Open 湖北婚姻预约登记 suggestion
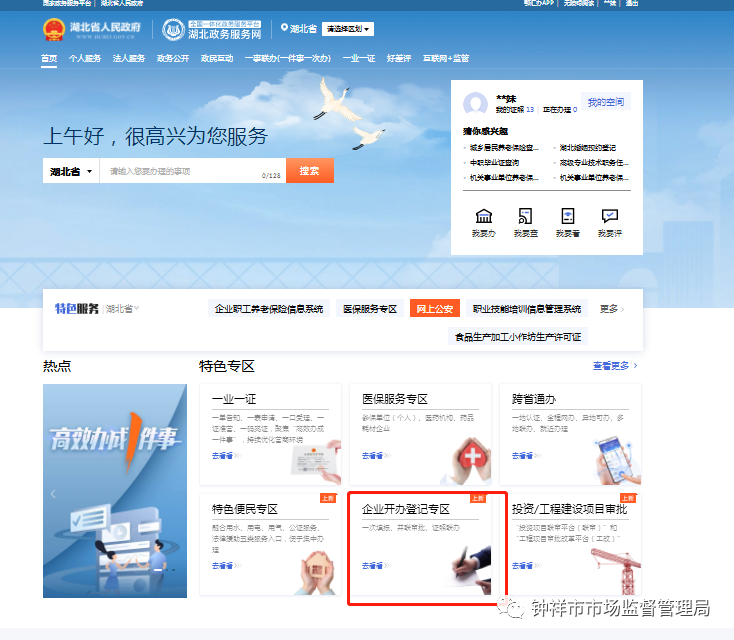 point(587,147)
